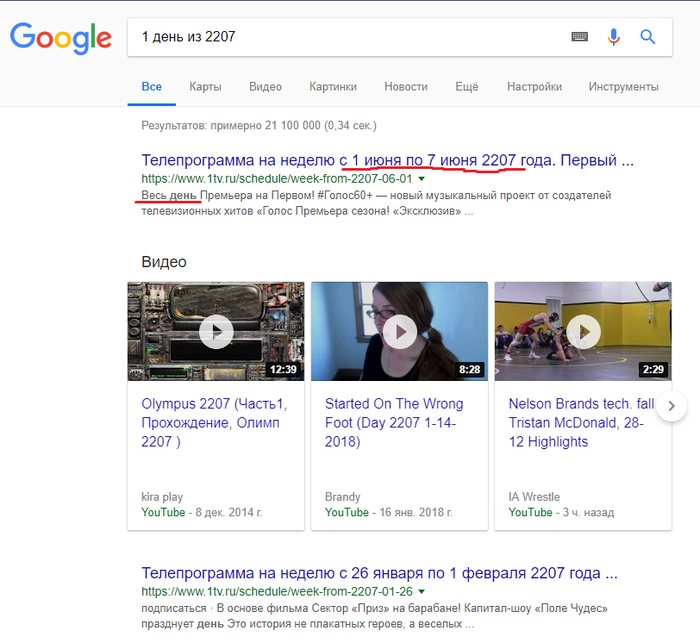Switch to the Картинки tab

(333, 87)
